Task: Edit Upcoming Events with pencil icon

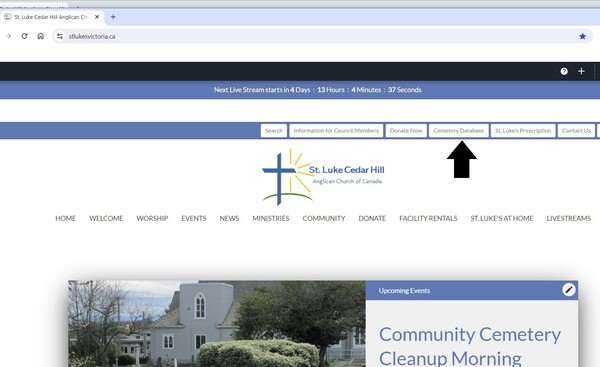Action: point(569,290)
